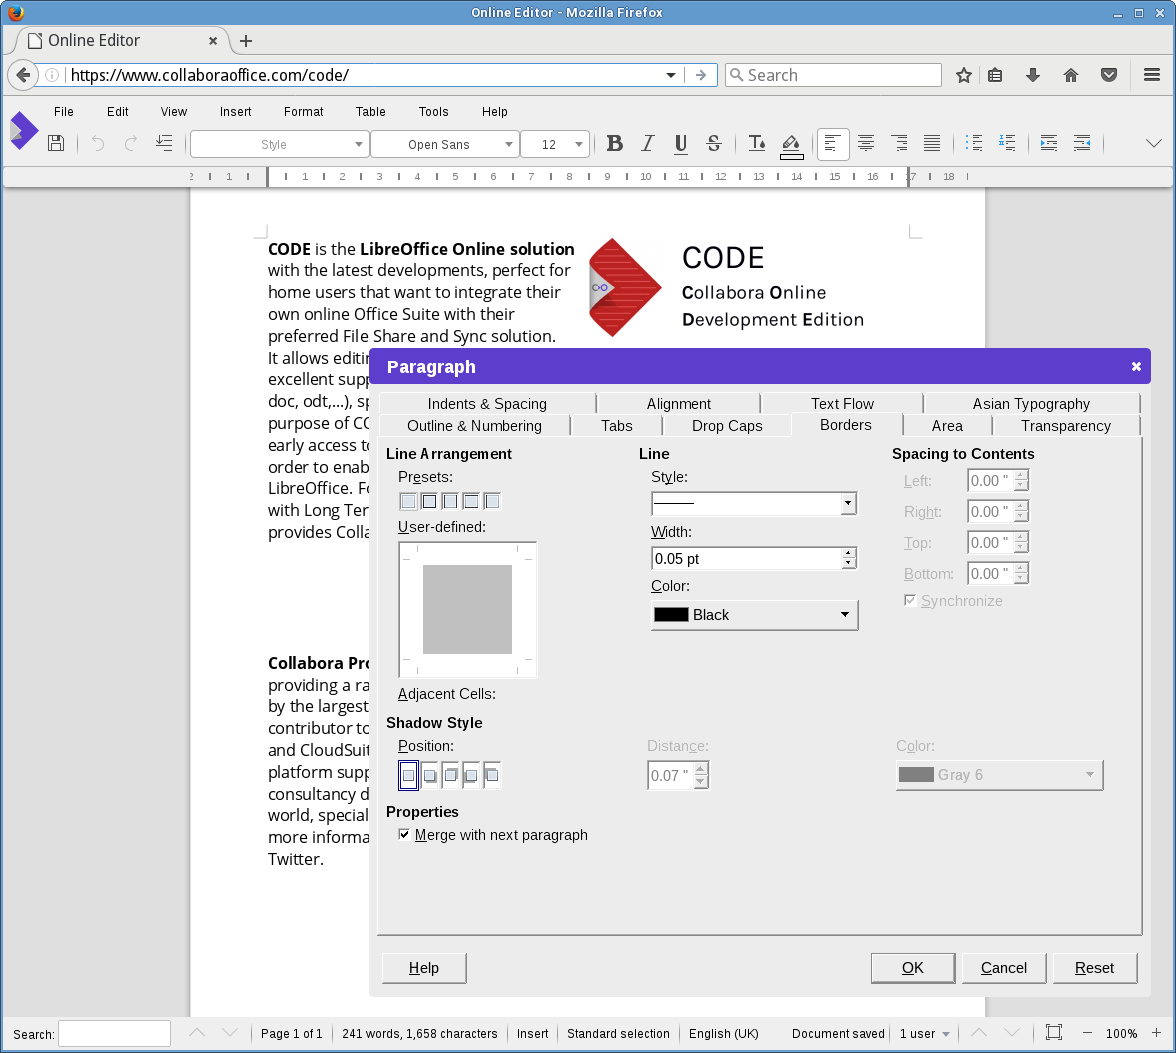1176x1053 pixels.
Task: Select the box border preset
Action: coord(429,501)
